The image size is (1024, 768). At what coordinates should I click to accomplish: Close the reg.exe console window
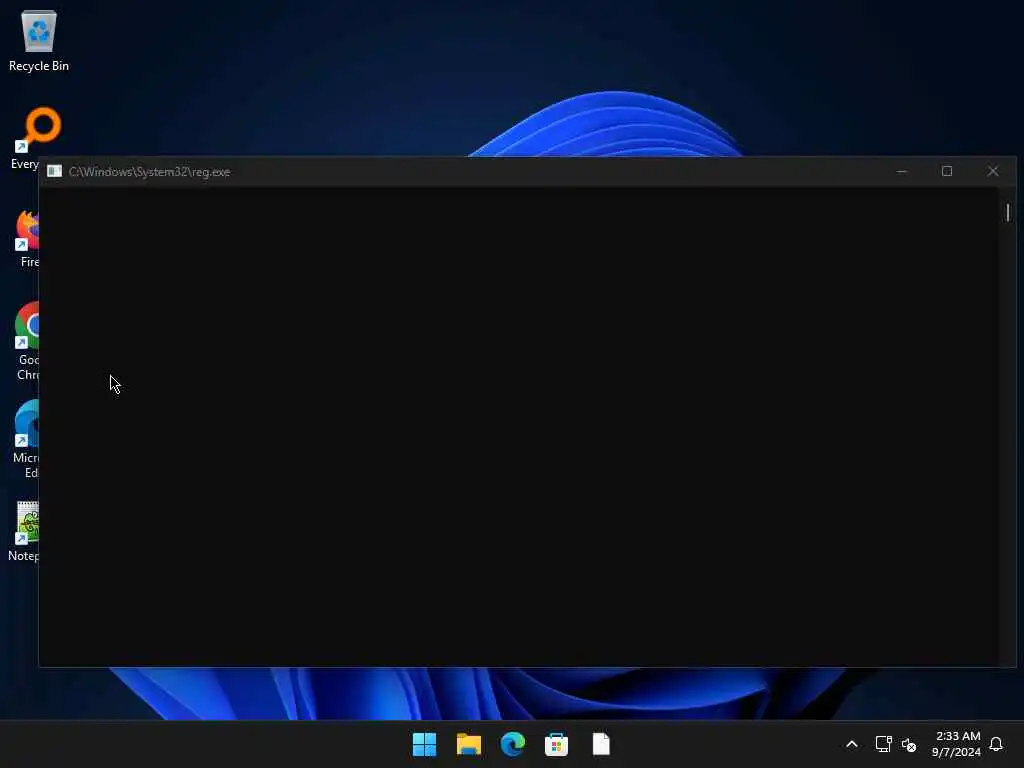(993, 171)
